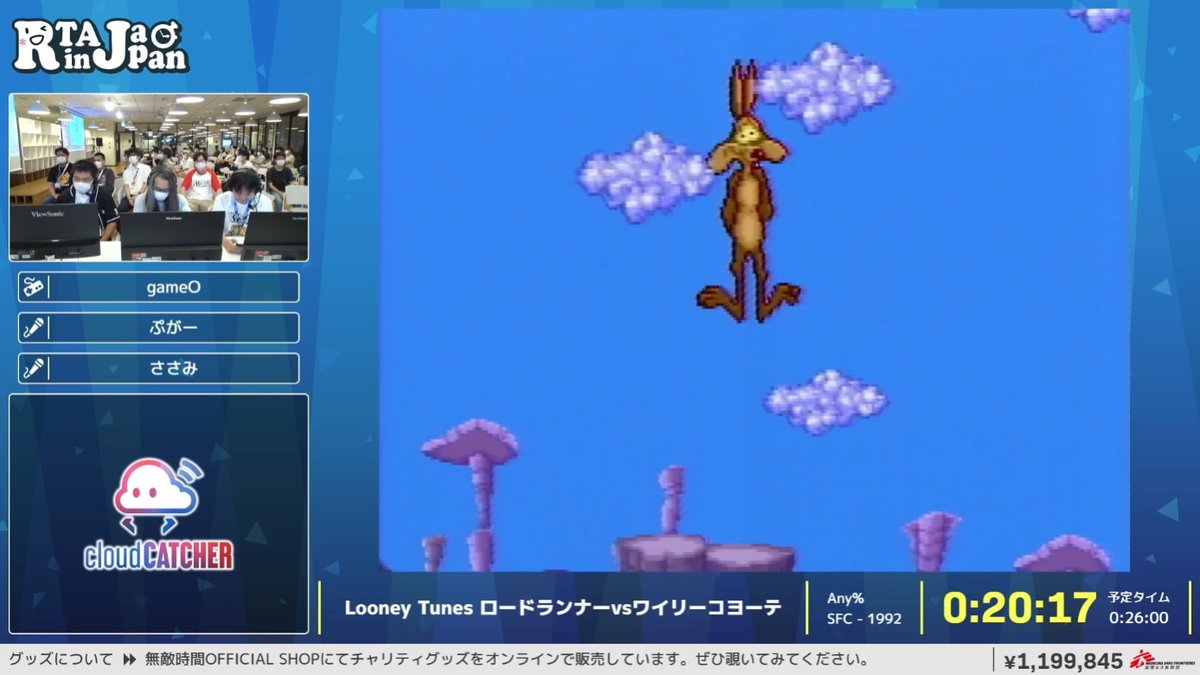Click the mushroom-shaped rock in the game
The height and width of the screenshot is (675, 1200).
point(472,495)
